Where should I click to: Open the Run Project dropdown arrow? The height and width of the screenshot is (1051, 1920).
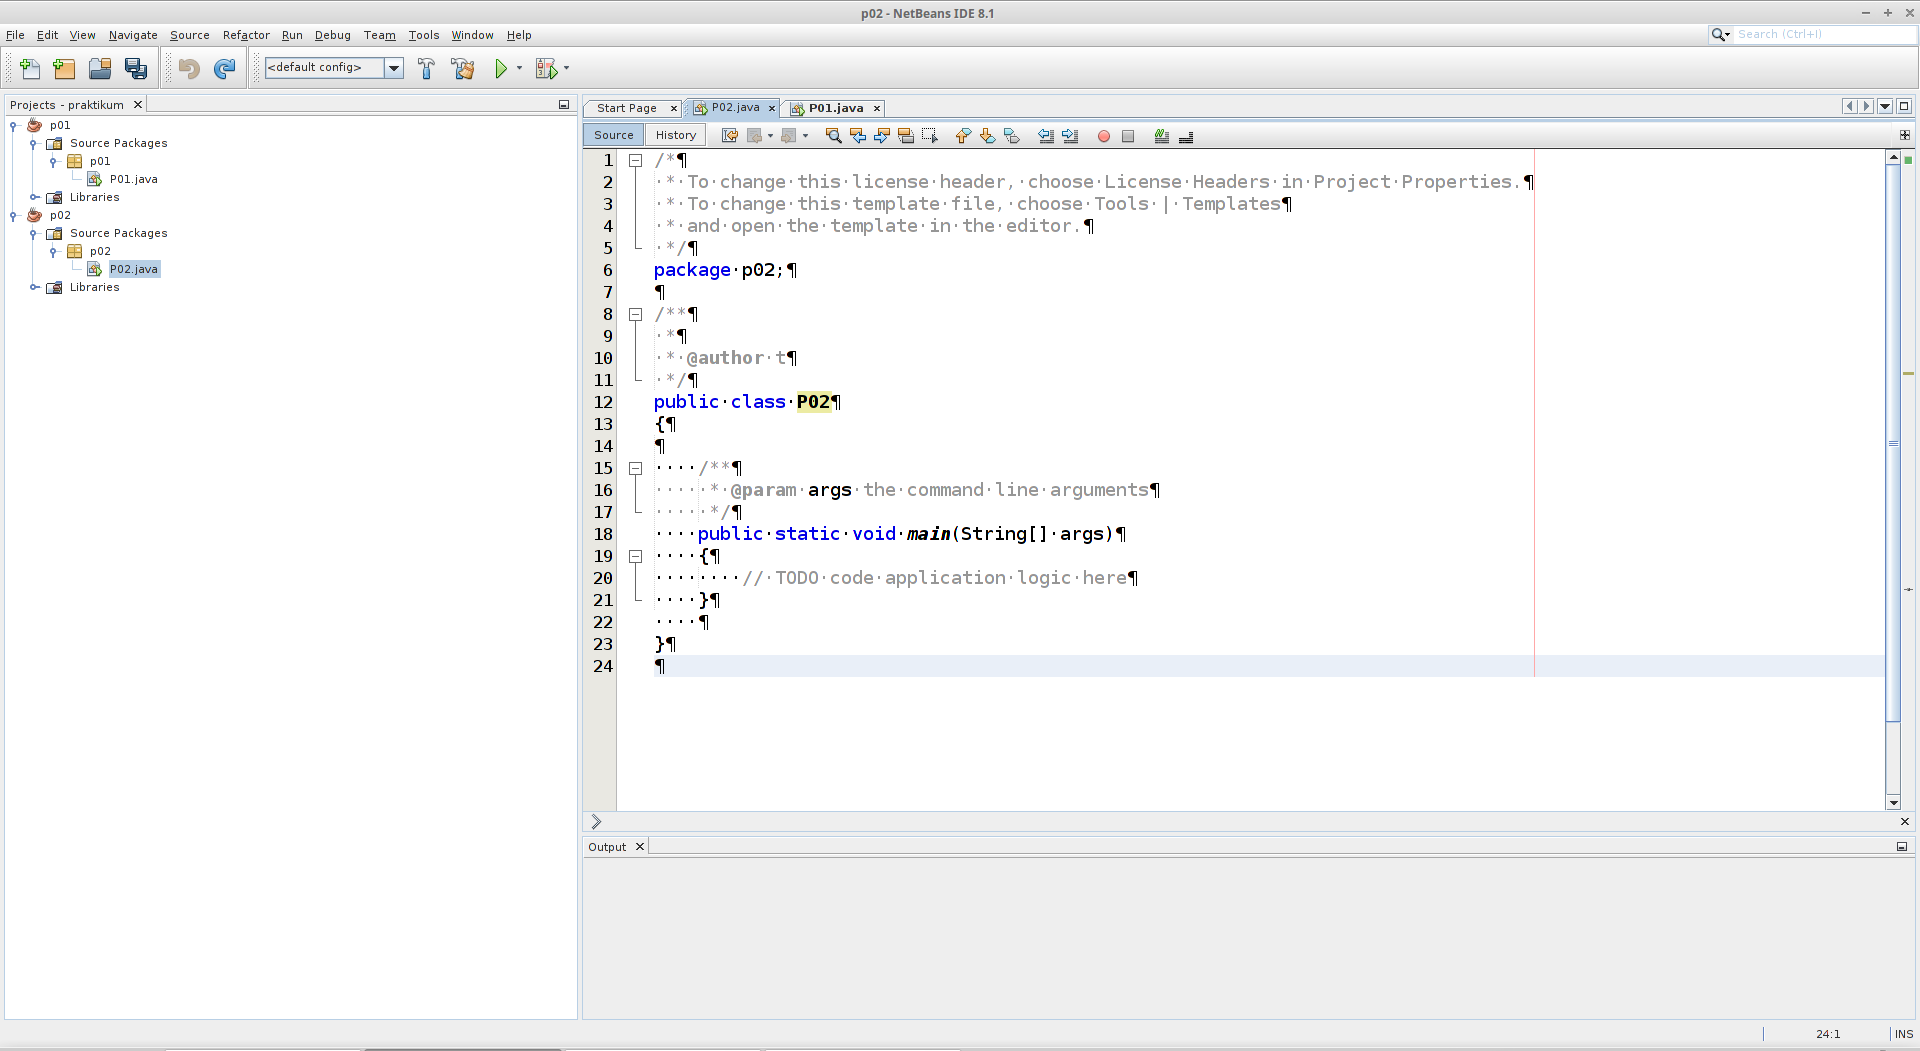pyautogui.click(x=519, y=68)
